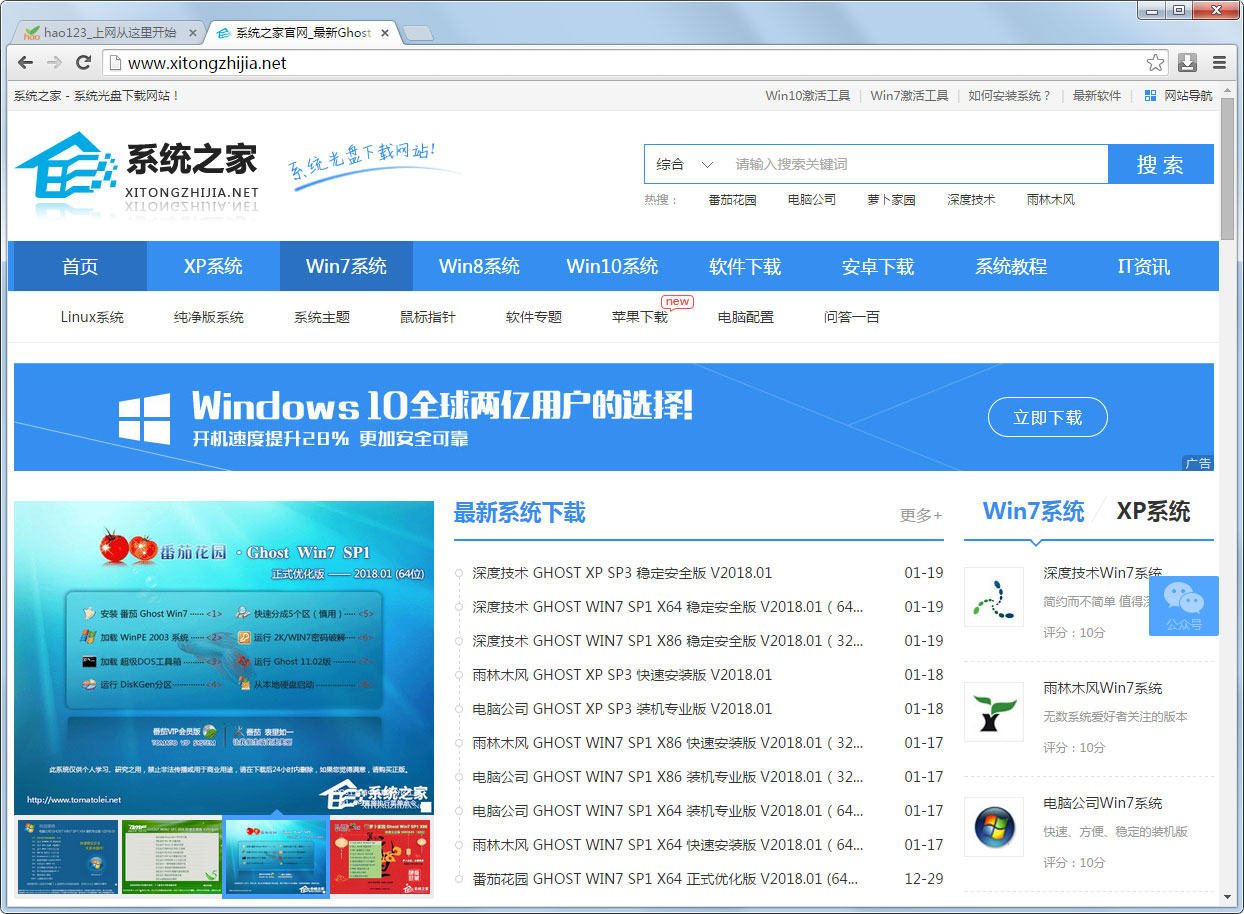Click the 雨林木风Win7系统 tree logo icon

coord(994,712)
